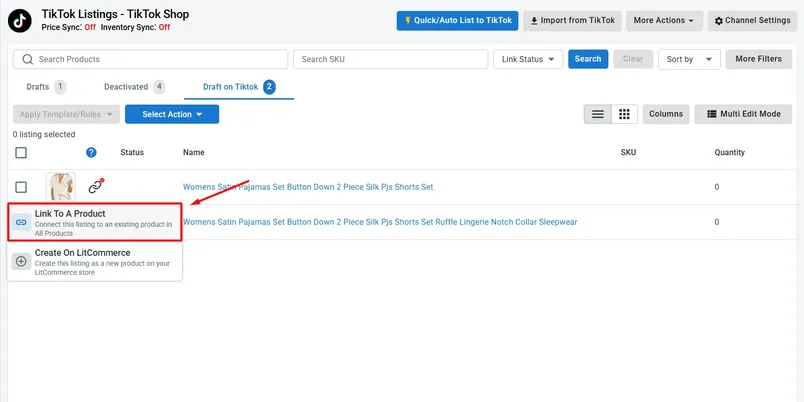Focus the Search SKU field
Viewport: 804px width, 402px height.
(x=390, y=59)
